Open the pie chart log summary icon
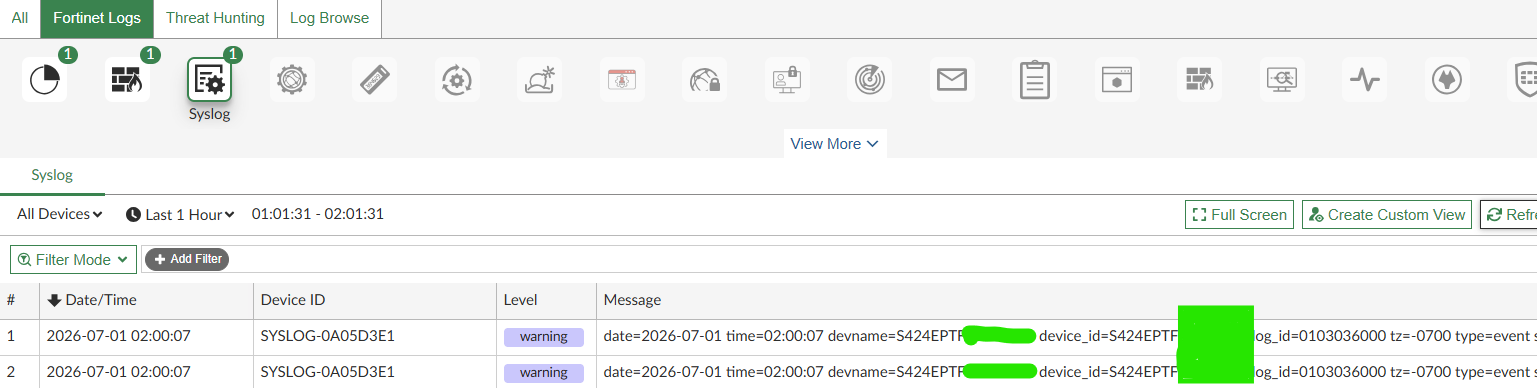 45,80
